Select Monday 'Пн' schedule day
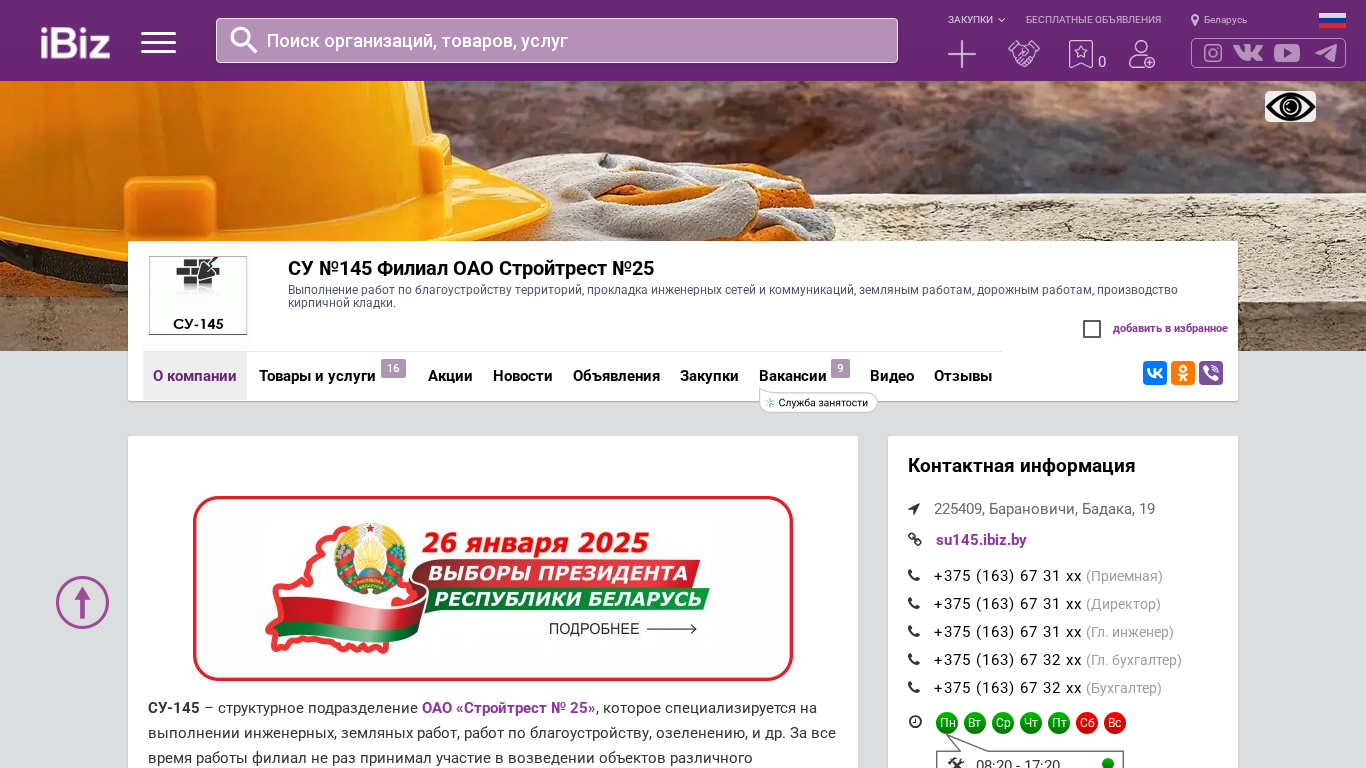Image resolution: width=1366 pixels, height=768 pixels. click(x=947, y=723)
